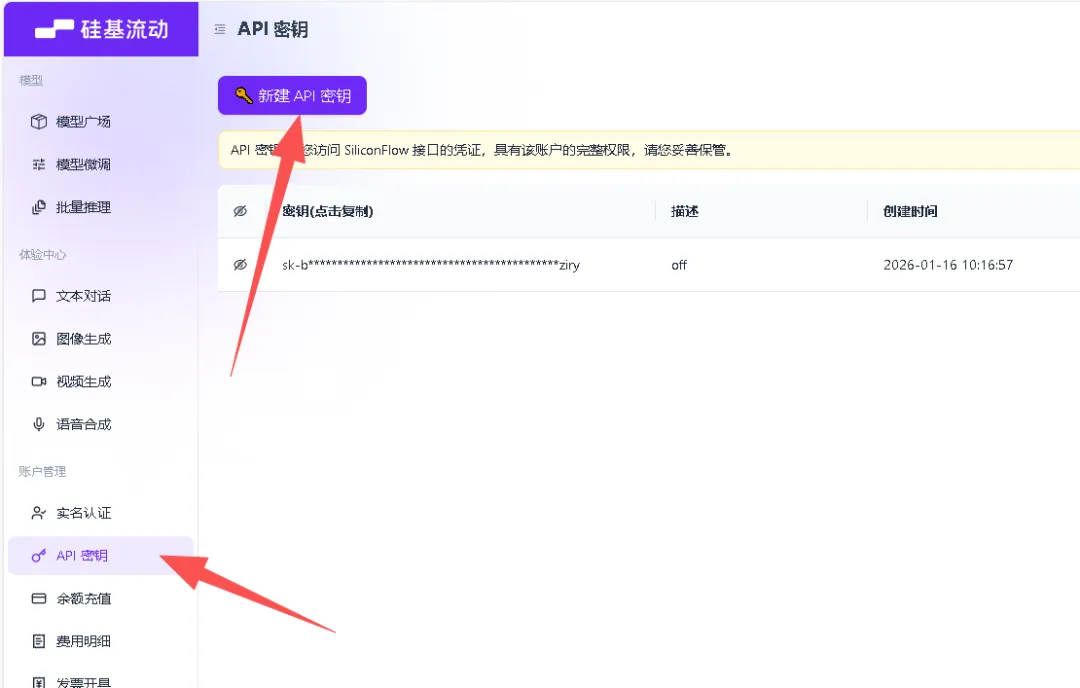This screenshot has width=1080, height=688.
Task: Open 模型微调 sliders icon
Action: click(x=39, y=165)
